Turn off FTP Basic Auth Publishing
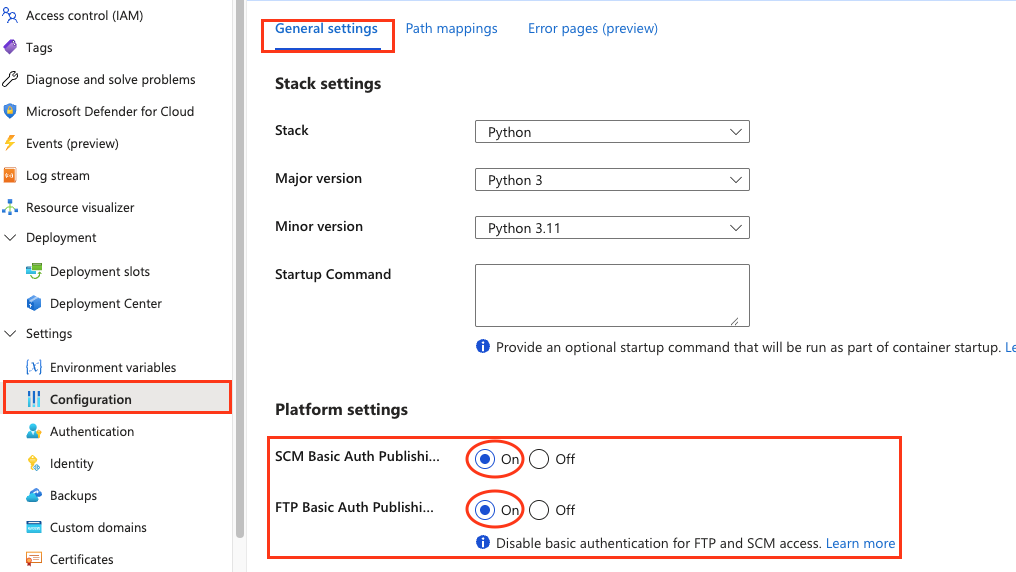Image resolution: width=1016 pixels, height=572 pixels. (539, 510)
